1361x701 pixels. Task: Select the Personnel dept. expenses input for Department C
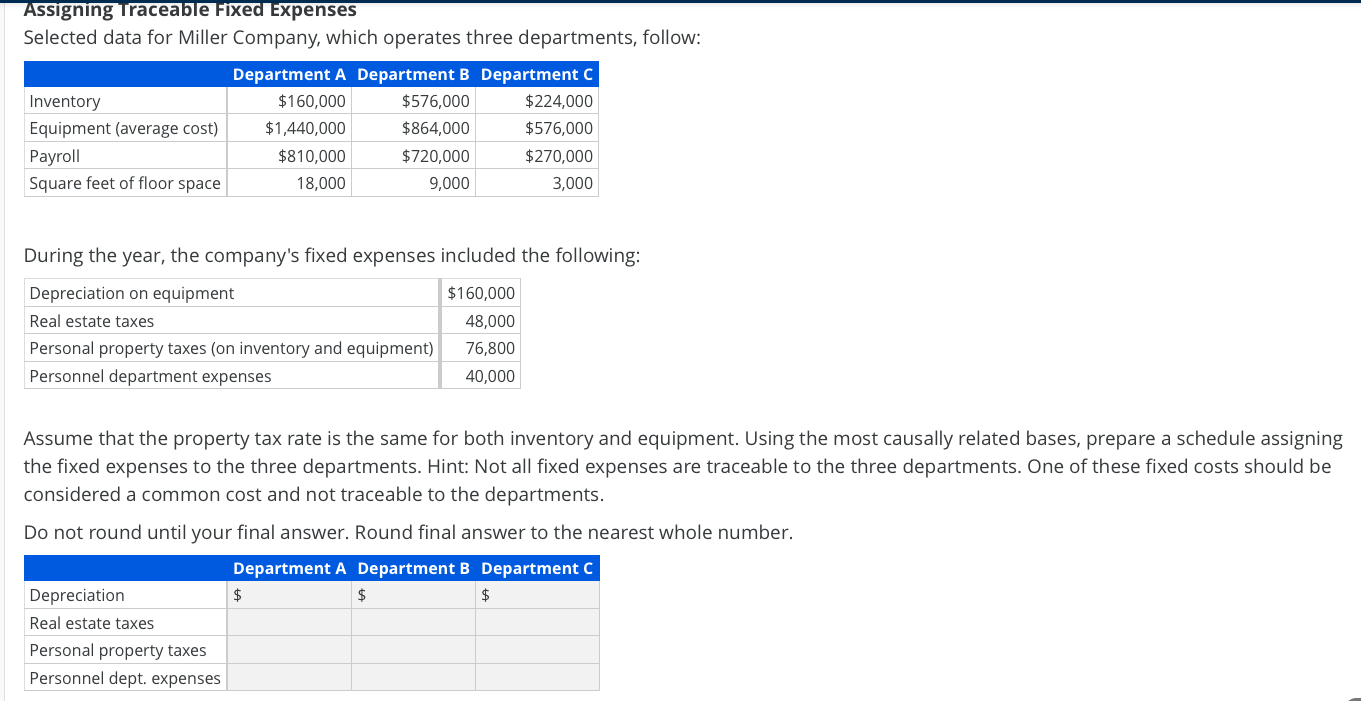[536, 678]
